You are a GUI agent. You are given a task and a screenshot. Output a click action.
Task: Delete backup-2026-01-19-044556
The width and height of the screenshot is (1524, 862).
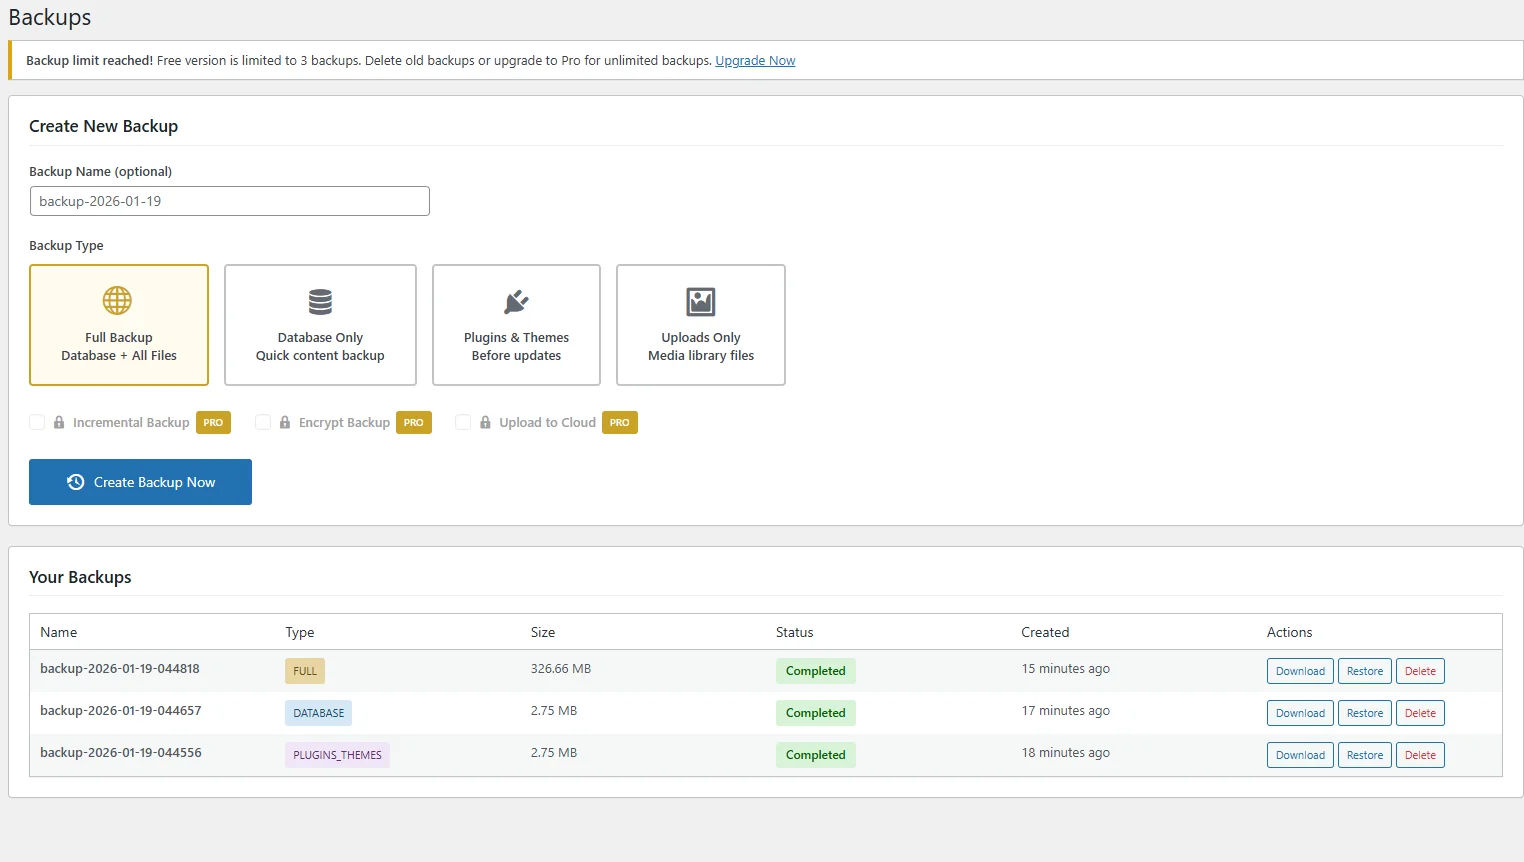coord(1420,755)
